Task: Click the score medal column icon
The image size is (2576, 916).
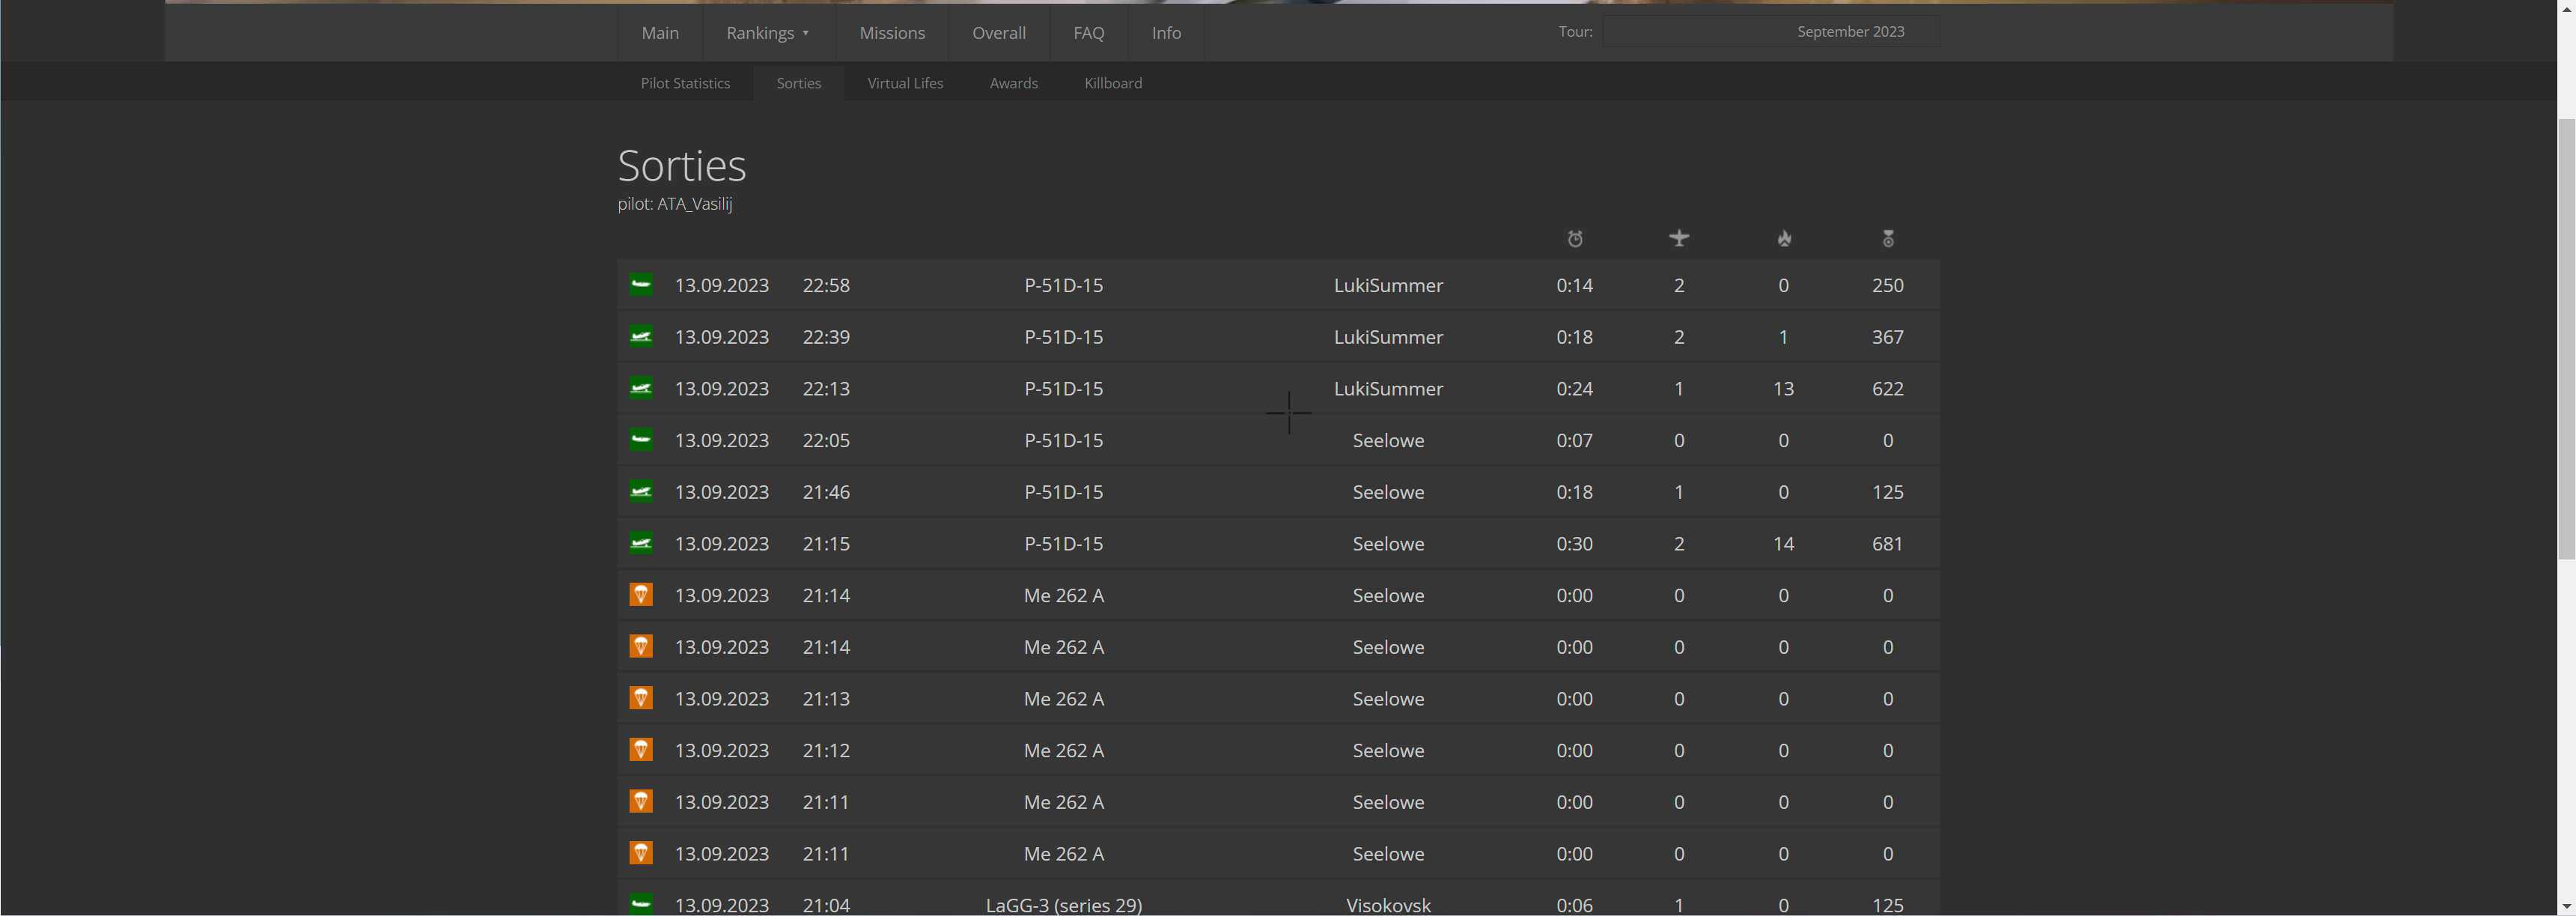Action: pos(1887,238)
